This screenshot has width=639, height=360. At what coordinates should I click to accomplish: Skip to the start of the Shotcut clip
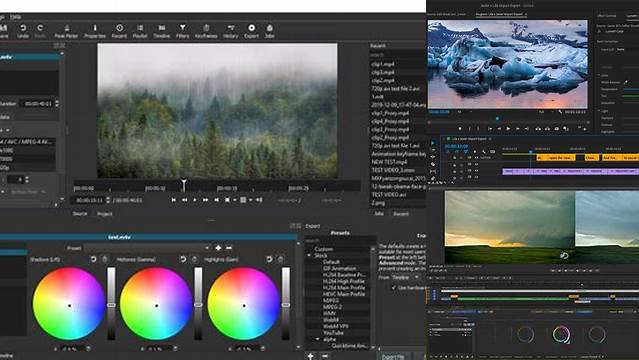(174, 200)
